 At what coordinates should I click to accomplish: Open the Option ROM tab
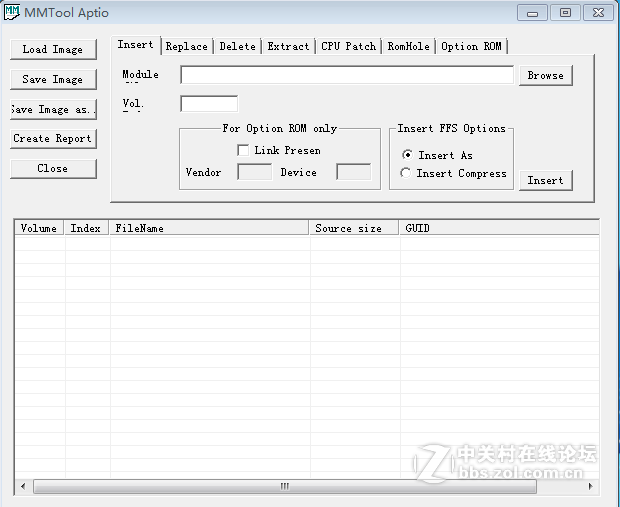click(471, 46)
